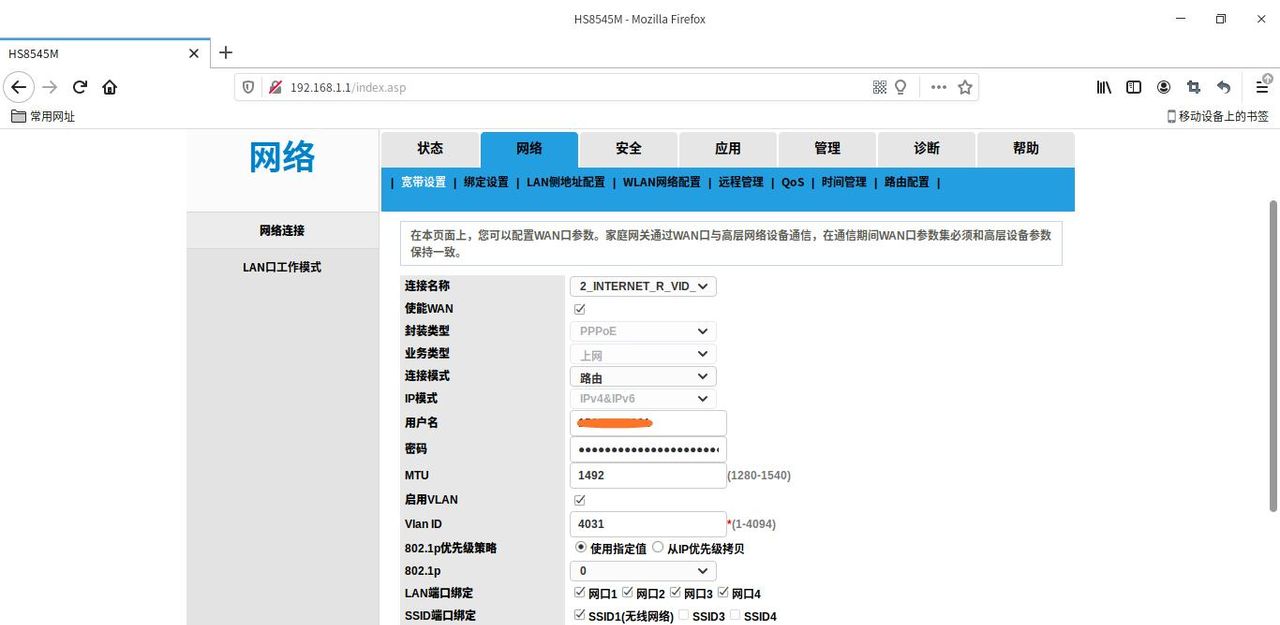The width and height of the screenshot is (1280, 625).
Task: Click the 用户名 input field
Action: 648,423
